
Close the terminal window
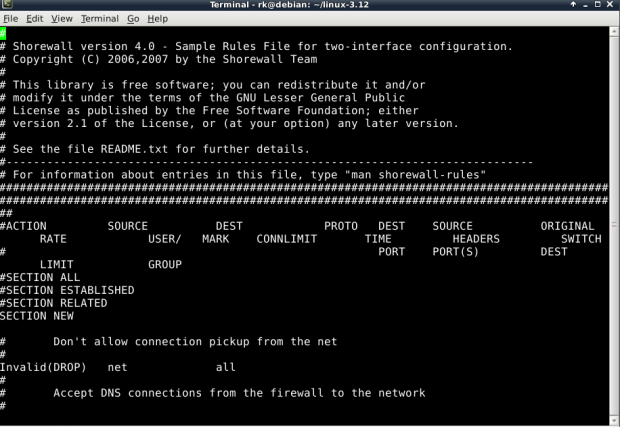pos(610,4)
